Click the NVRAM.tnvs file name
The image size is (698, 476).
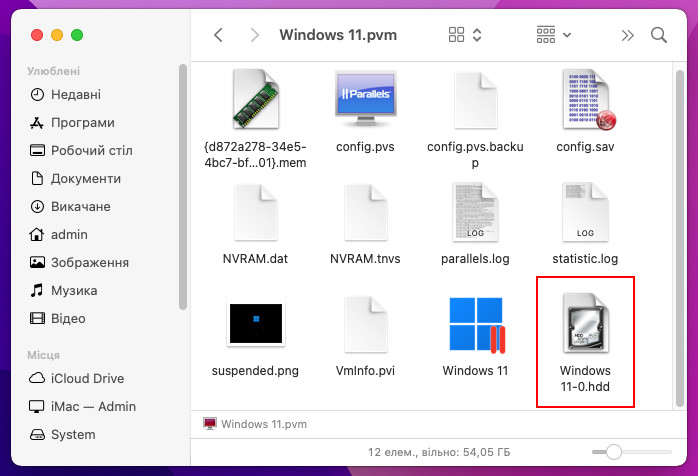click(365, 259)
